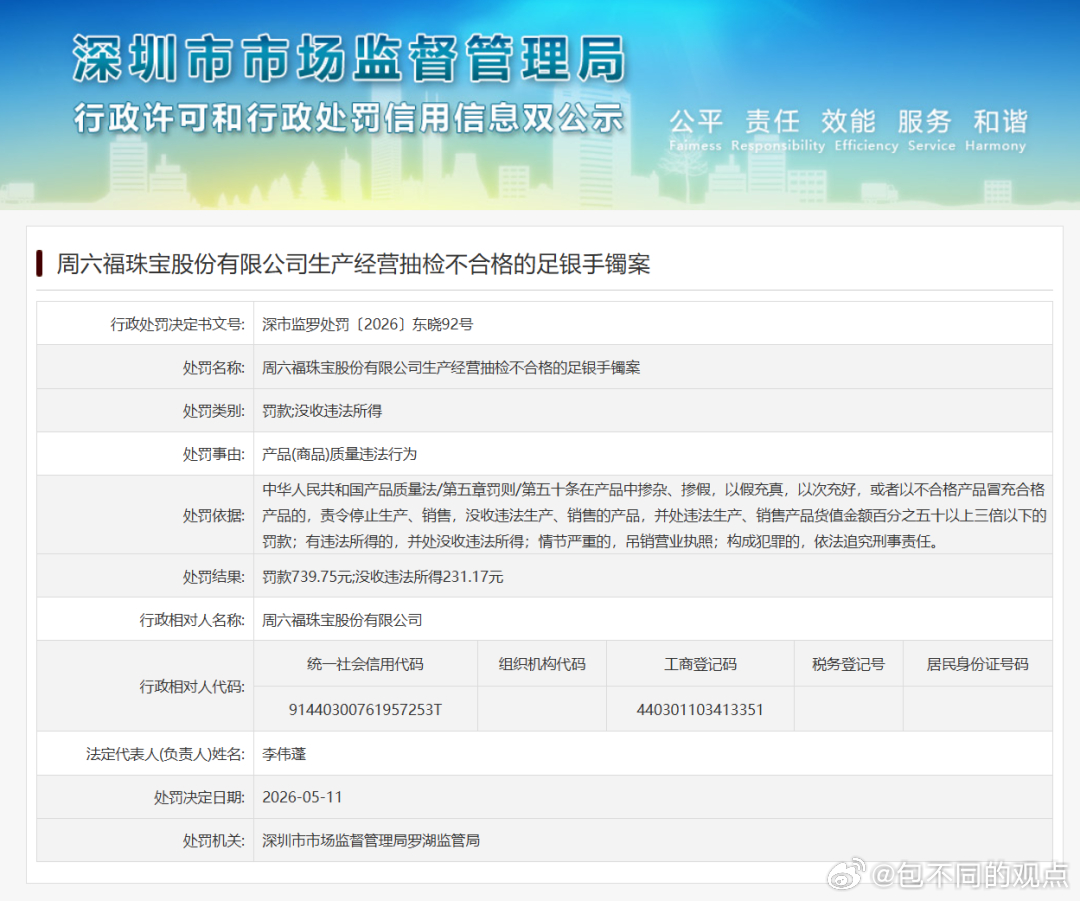The height and width of the screenshot is (901, 1080).
Task: Select credit code 91440300761957253T
Action: [365, 710]
